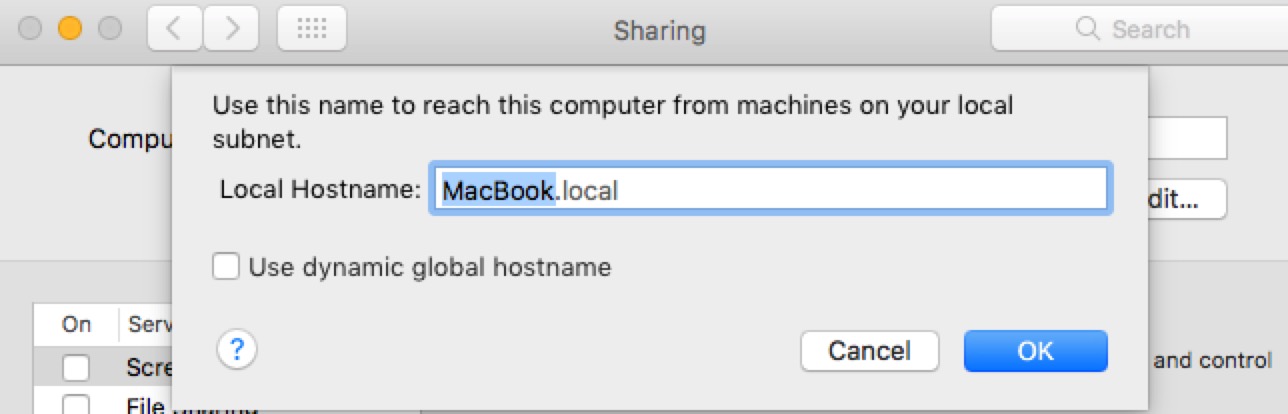Show all preferences grid button
1288x414 pixels.
(312, 29)
